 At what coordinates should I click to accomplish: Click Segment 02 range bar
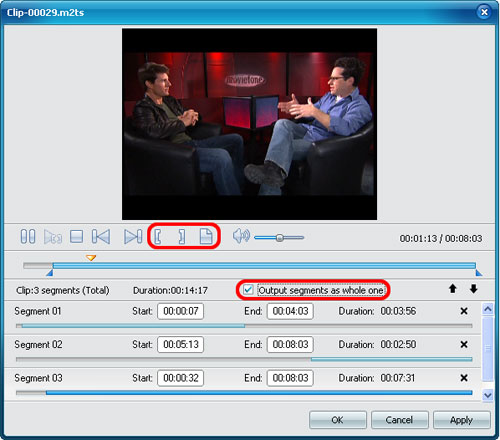244,359
